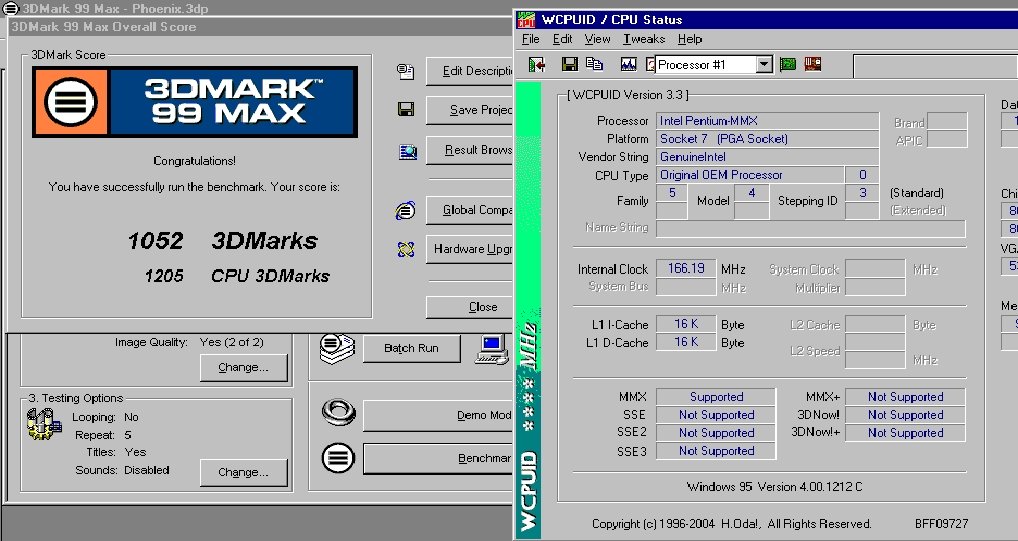Click the Internal Clock value 166.19
Viewport: 1018px width, 541px height.
[686, 269]
